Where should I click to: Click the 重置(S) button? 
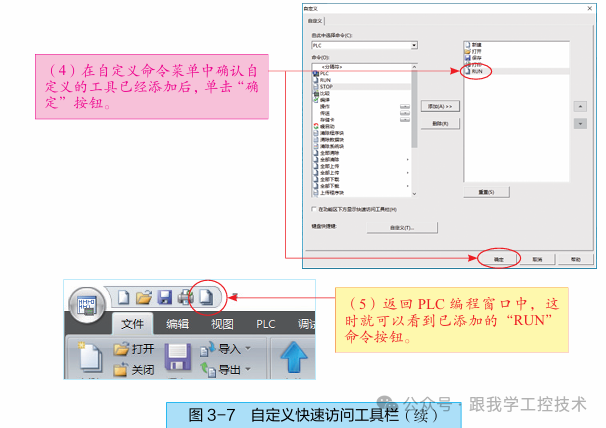(x=487, y=192)
